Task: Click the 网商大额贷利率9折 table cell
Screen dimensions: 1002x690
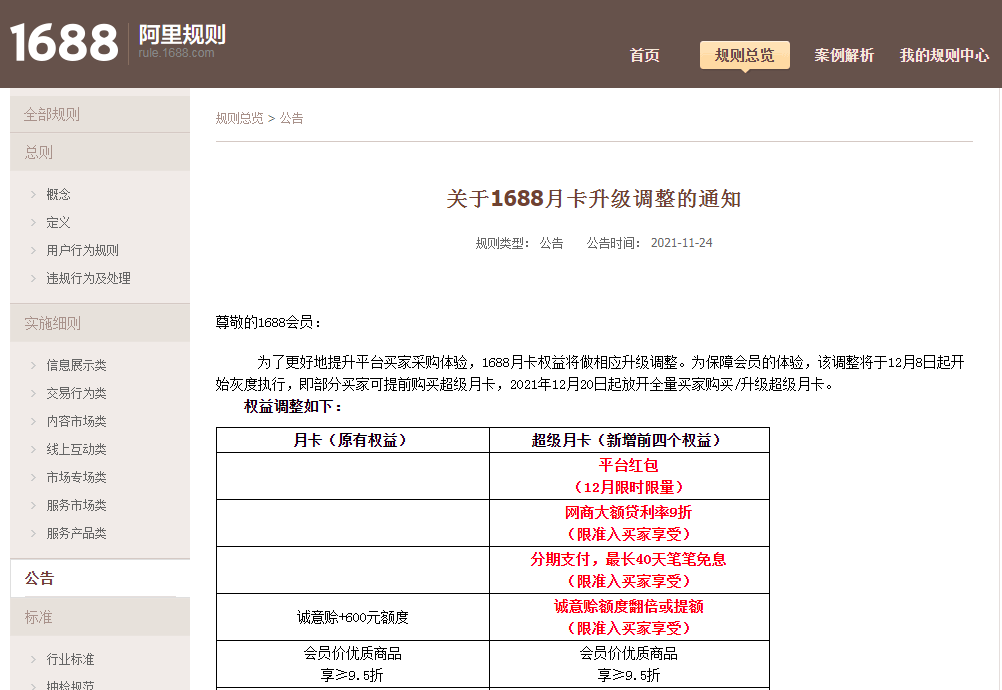Action: point(629,523)
